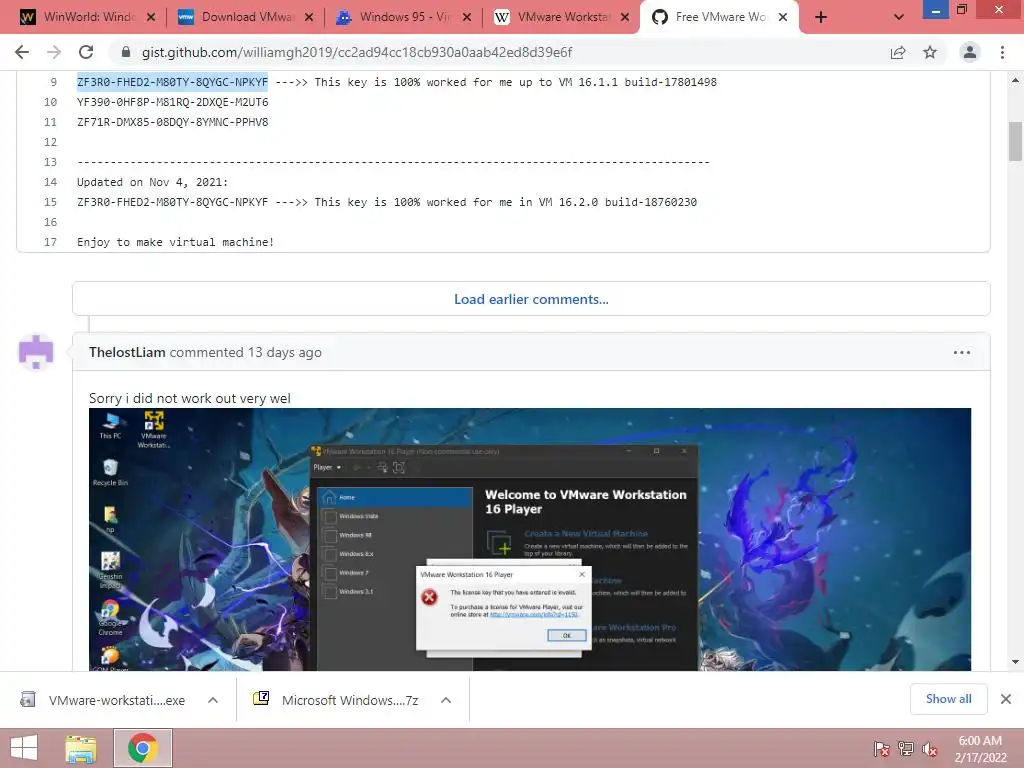
Task: Click key text on line 11
Action: click(172, 121)
